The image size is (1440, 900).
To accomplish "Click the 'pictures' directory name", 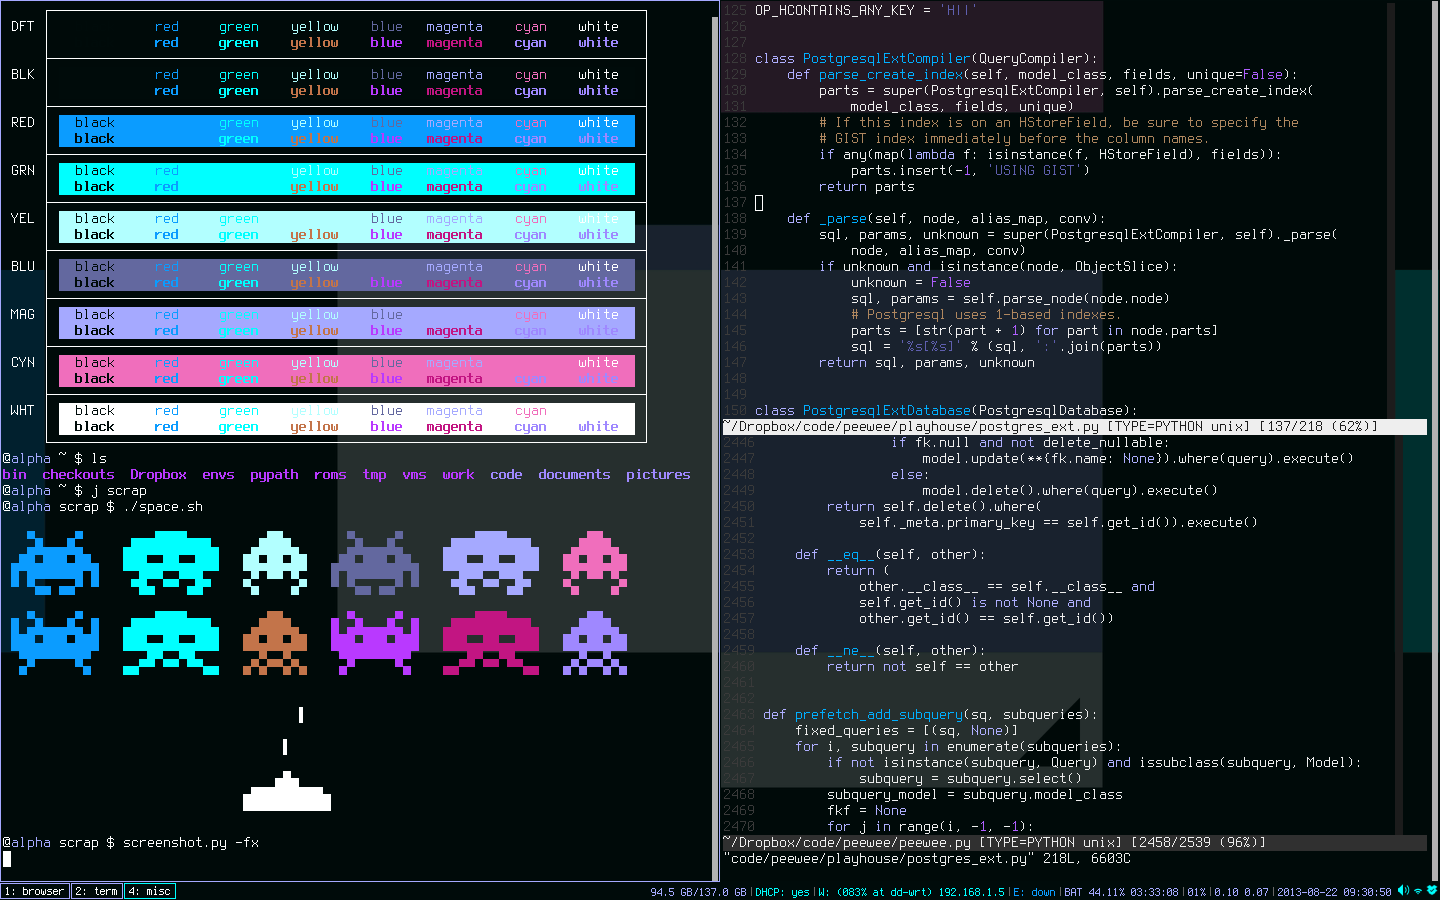I will point(658,475).
